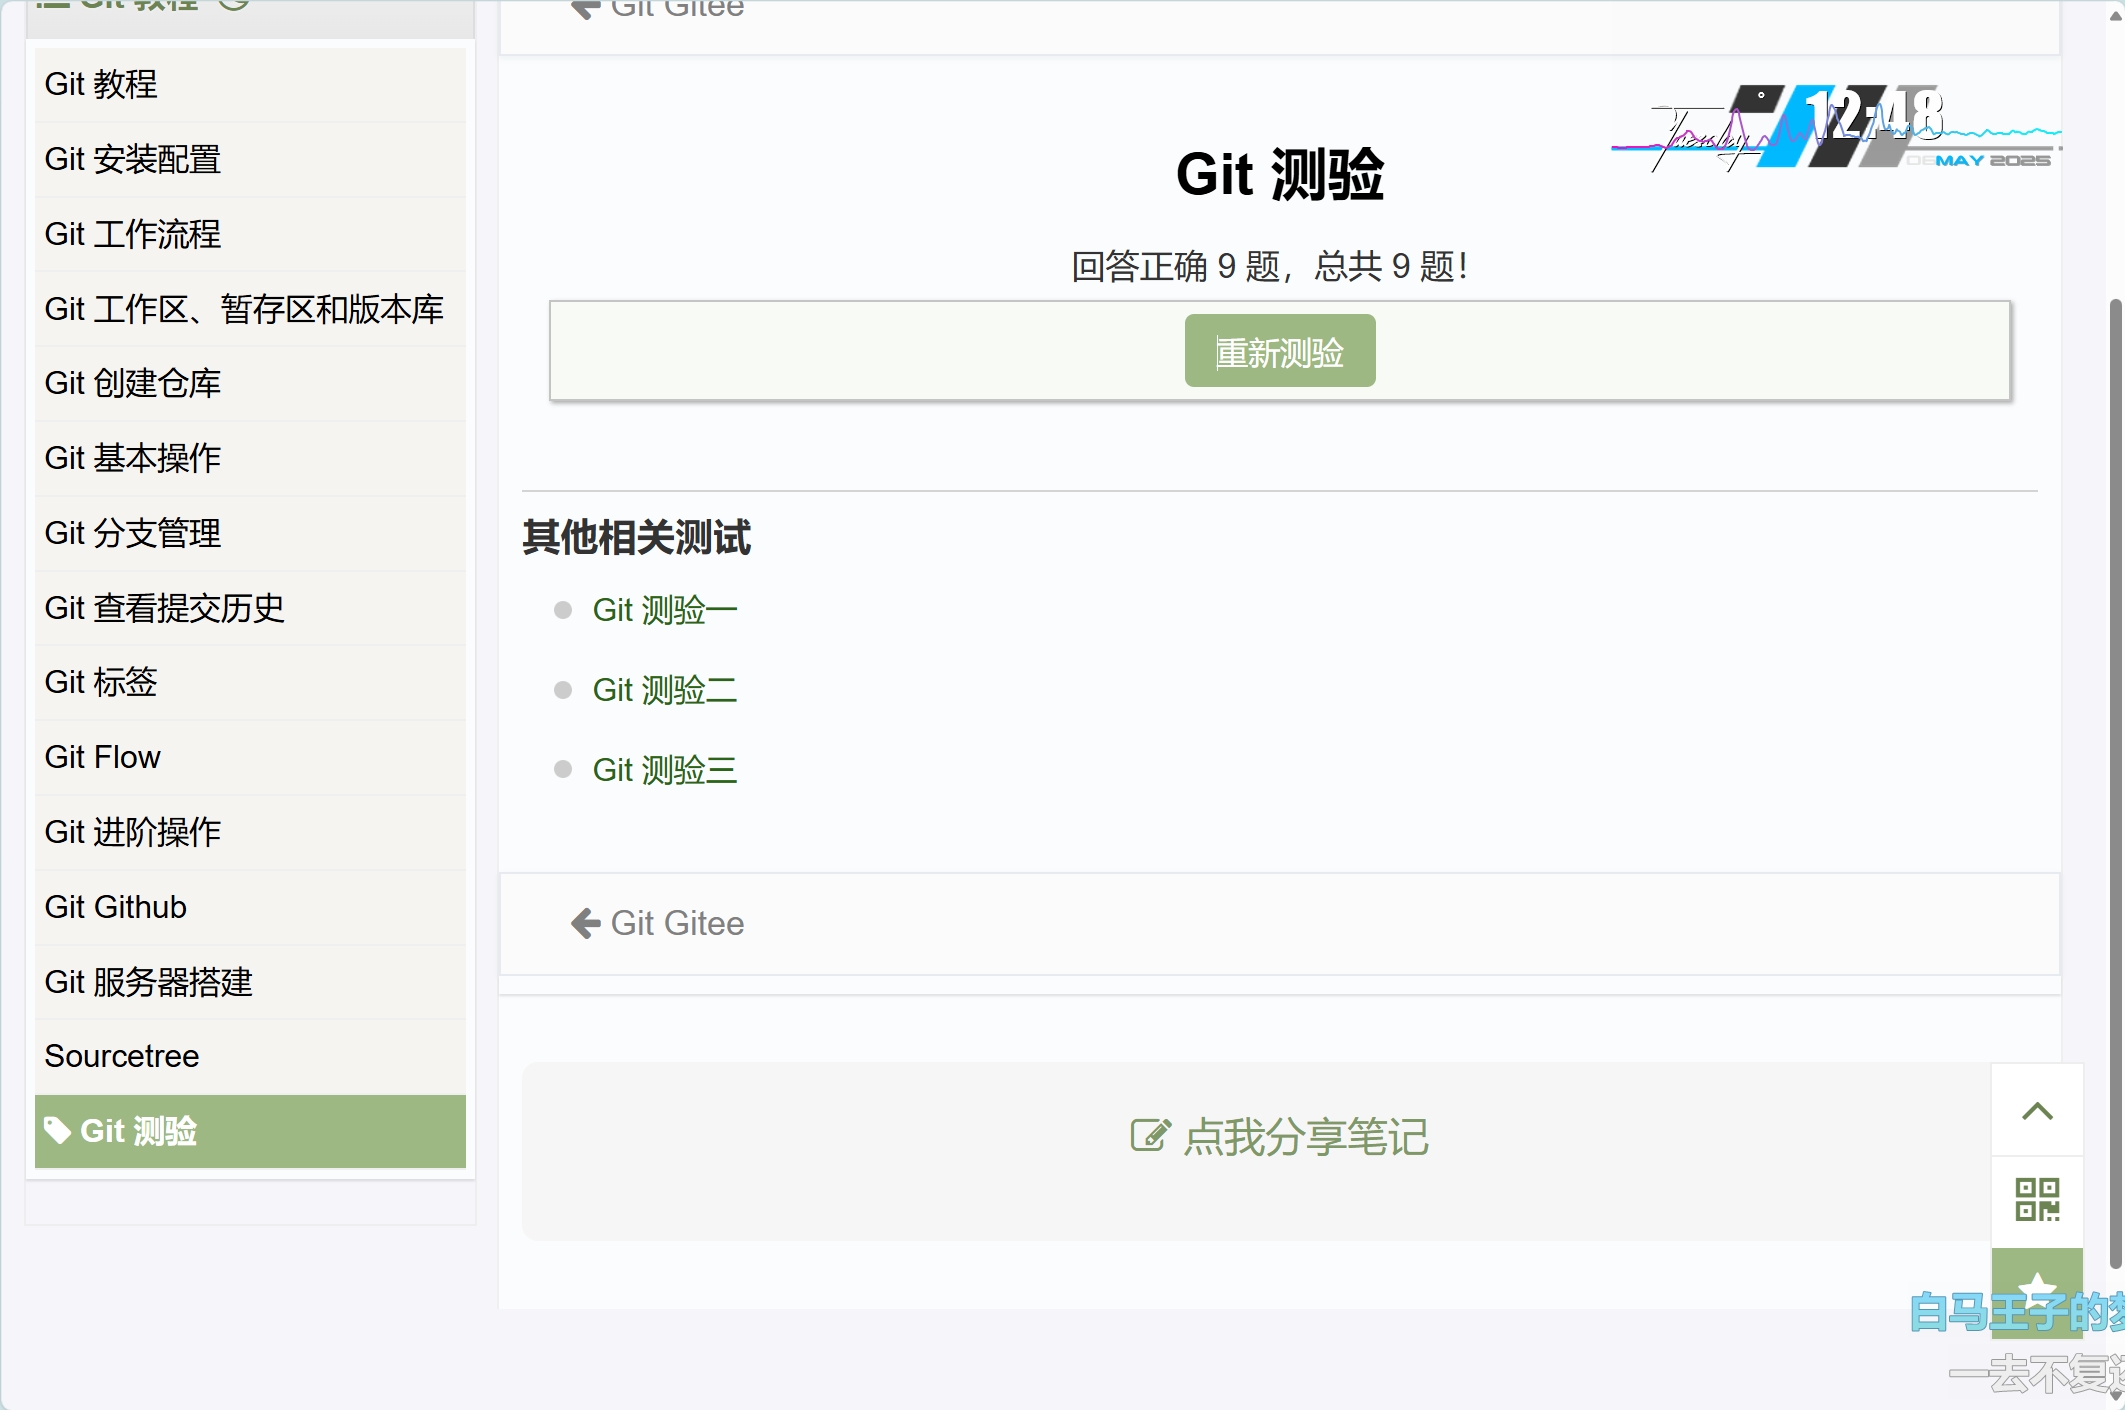2125x1410 pixels.
Task: Navigate to previous page Git Gitee
Action: click(677, 923)
